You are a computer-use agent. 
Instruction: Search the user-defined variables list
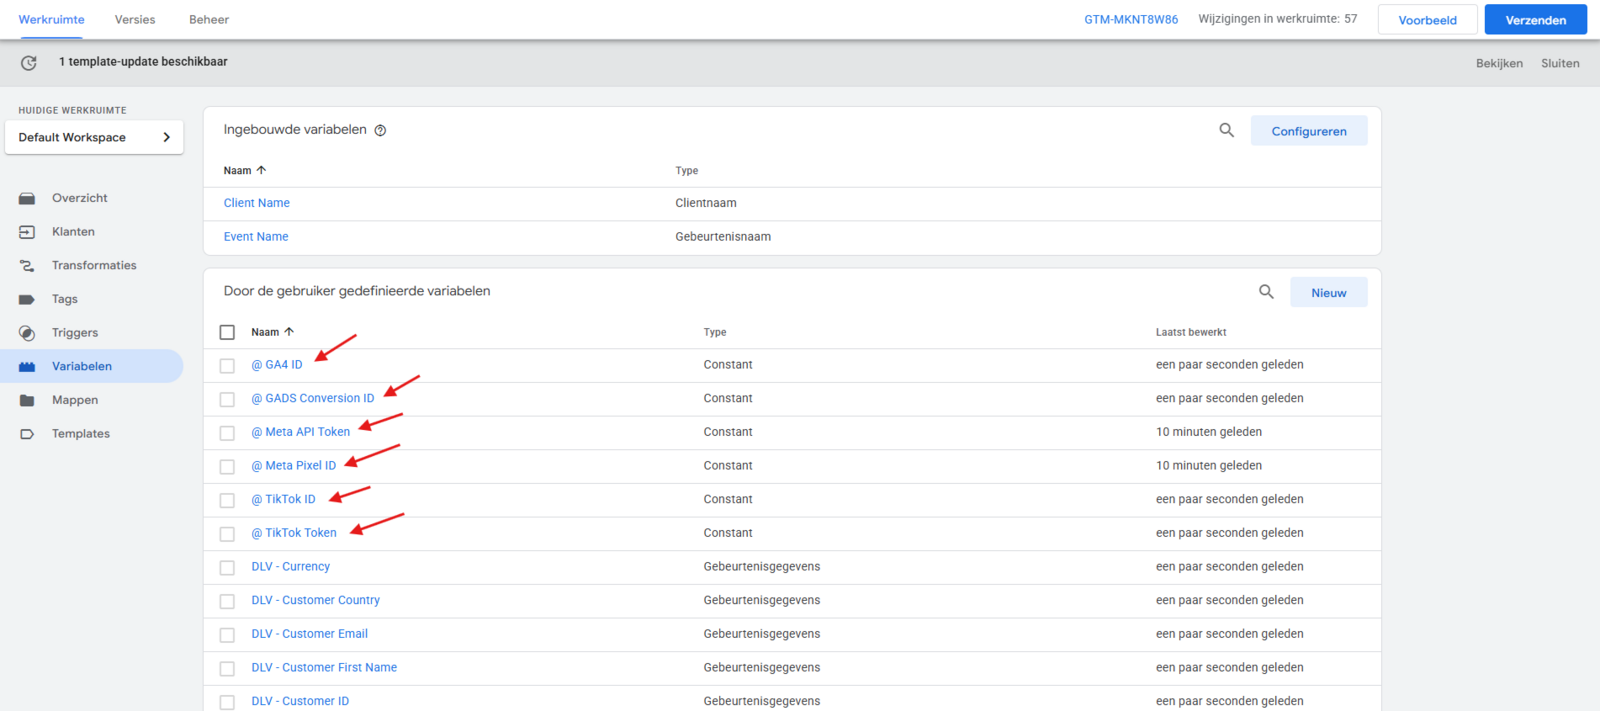pyautogui.click(x=1266, y=292)
